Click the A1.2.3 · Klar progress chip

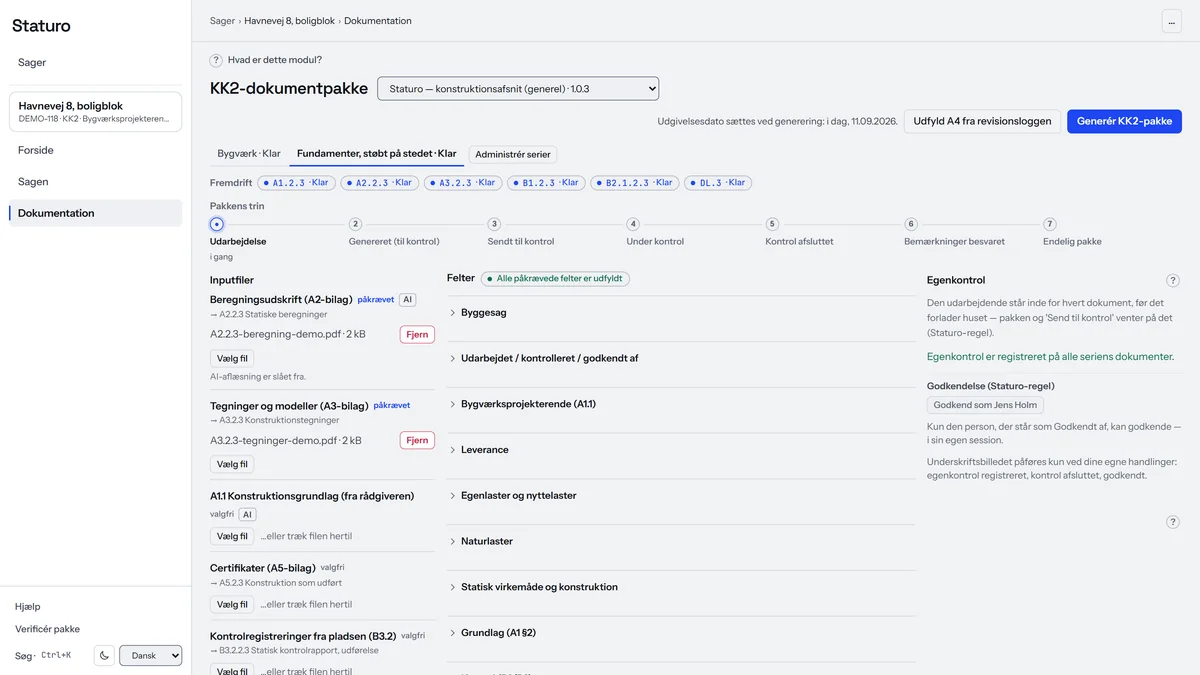click(296, 183)
